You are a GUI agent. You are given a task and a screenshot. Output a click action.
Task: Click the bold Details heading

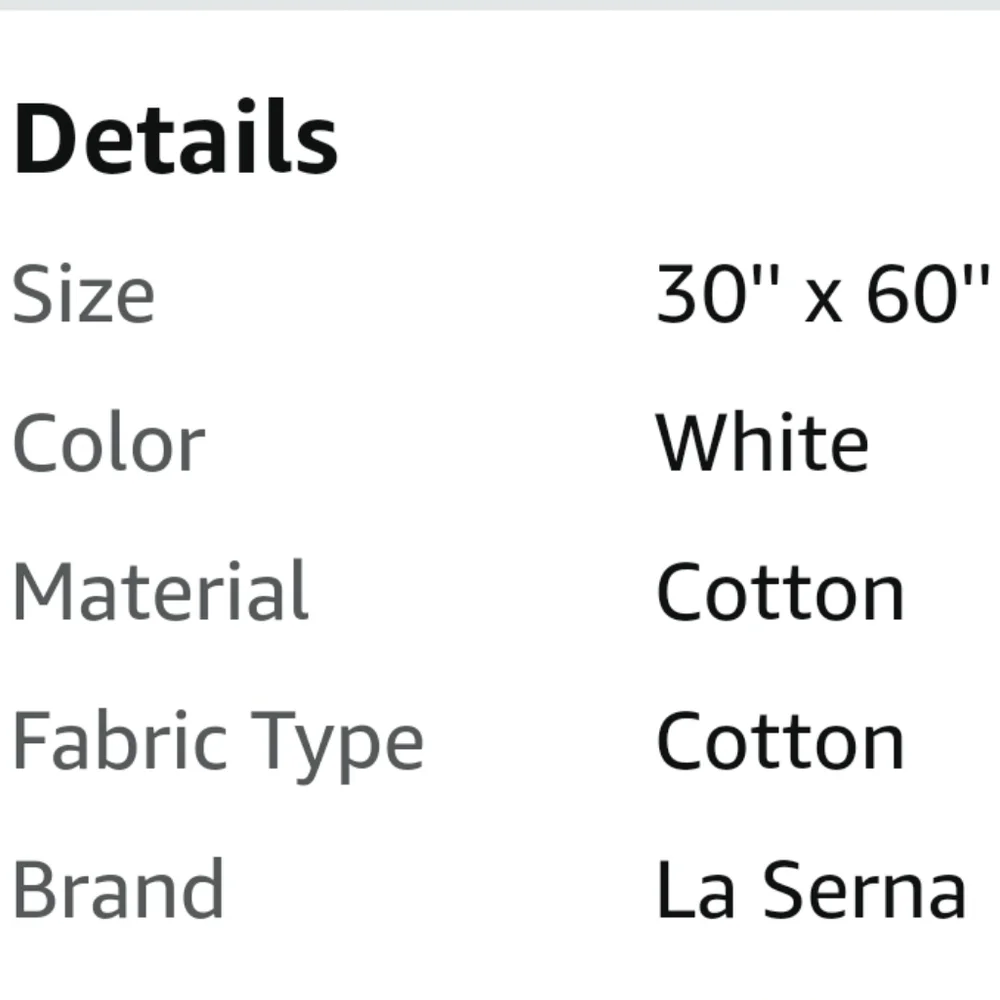[176, 137]
